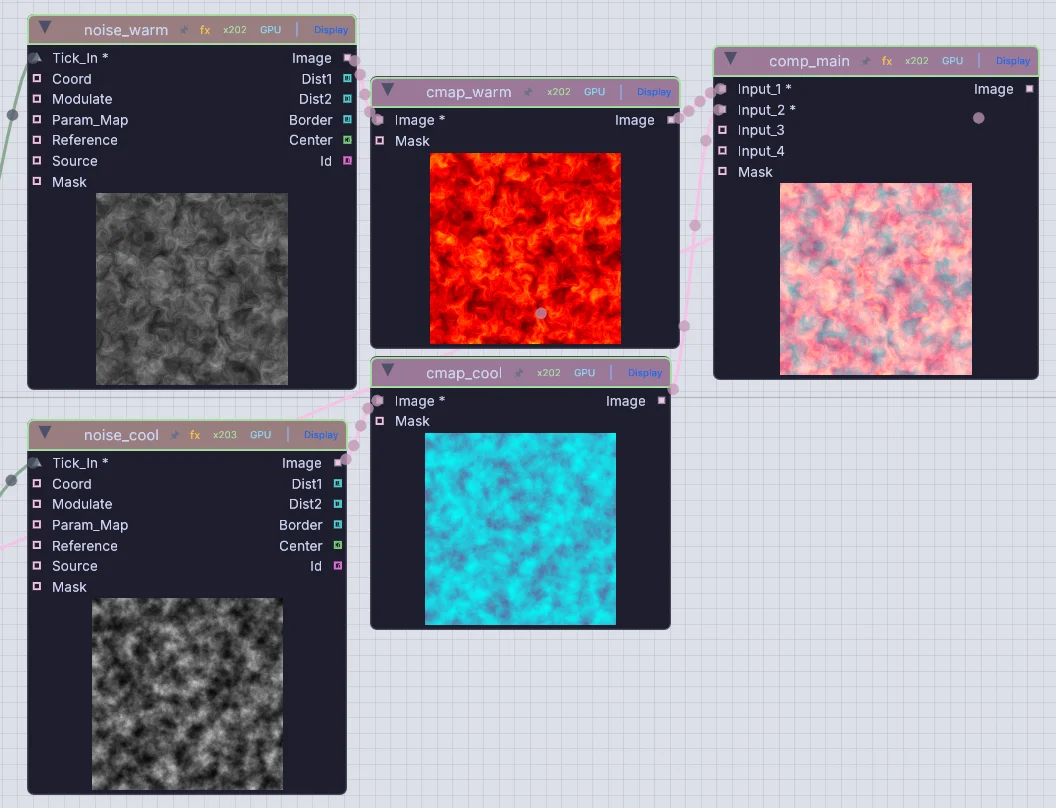Screen dimensions: 1056x808
Task: Click the pin icon on cmap_warm header
Action: pos(528,92)
